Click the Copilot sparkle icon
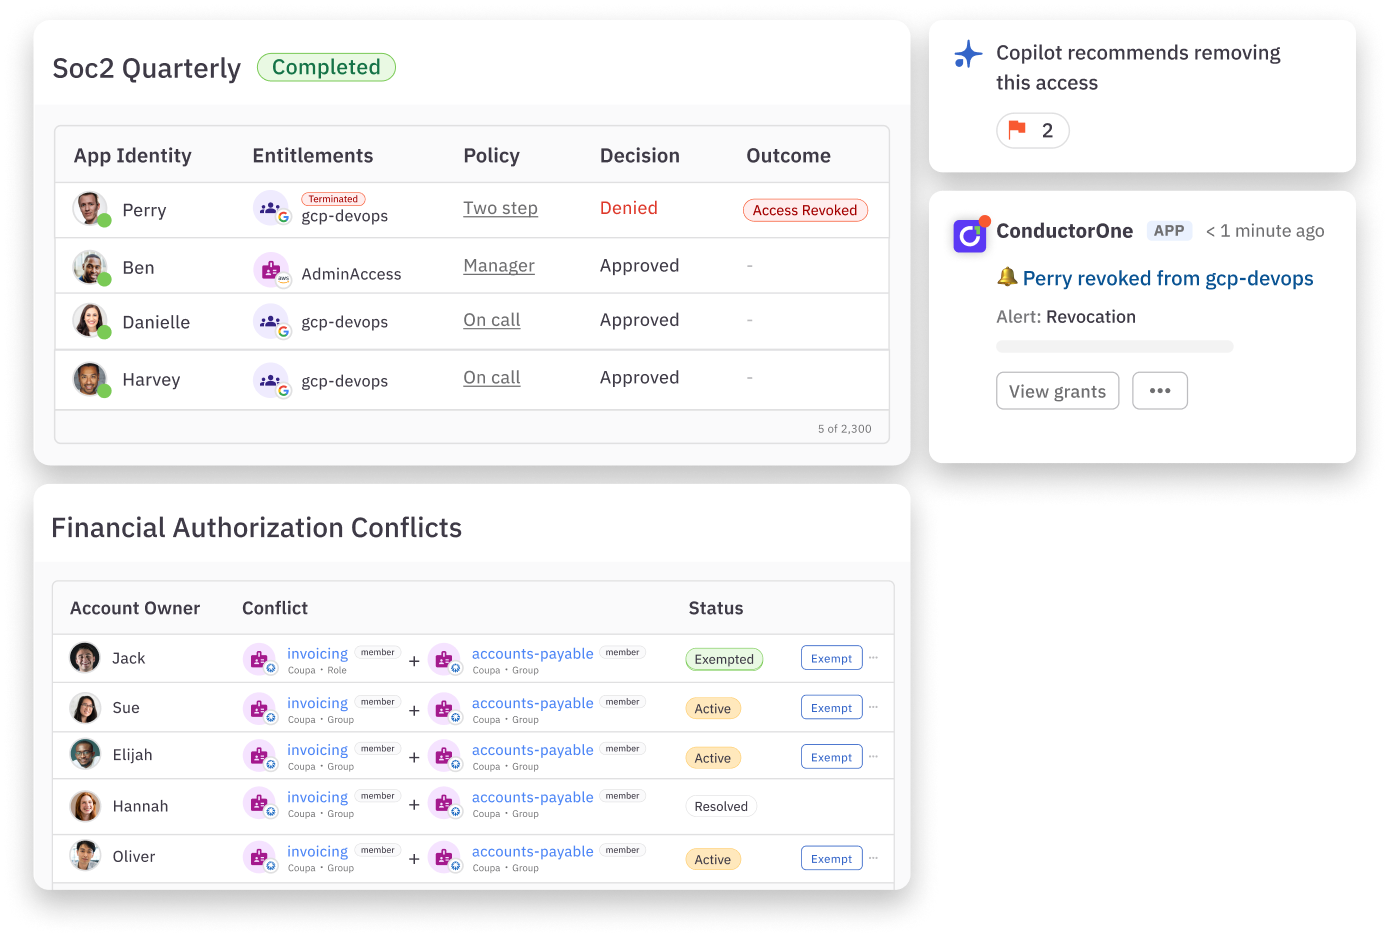This screenshot has width=1388, height=936. (x=967, y=54)
